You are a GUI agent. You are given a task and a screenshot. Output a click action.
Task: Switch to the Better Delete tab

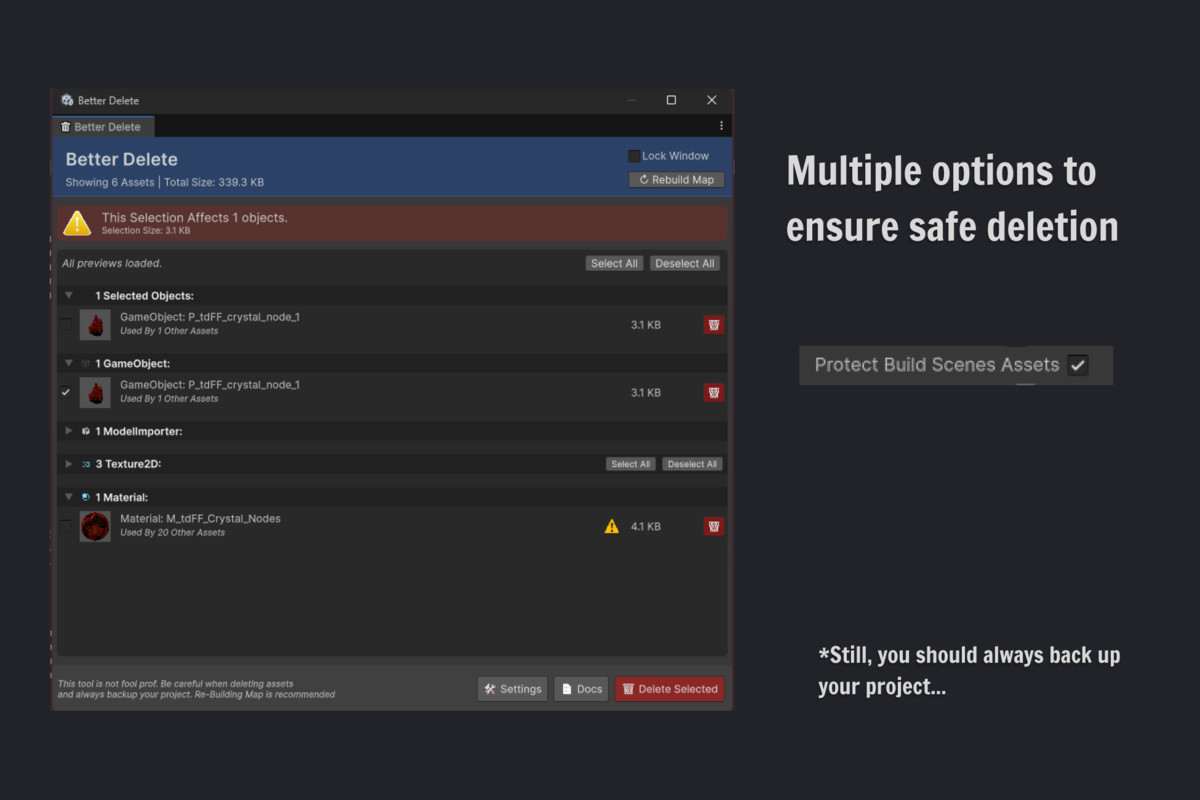coord(103,126)
